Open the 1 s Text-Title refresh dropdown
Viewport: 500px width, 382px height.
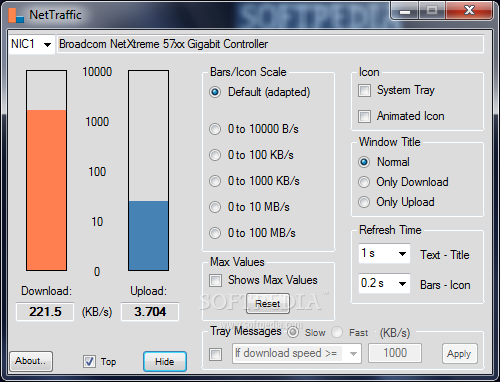tap(384, 254)
